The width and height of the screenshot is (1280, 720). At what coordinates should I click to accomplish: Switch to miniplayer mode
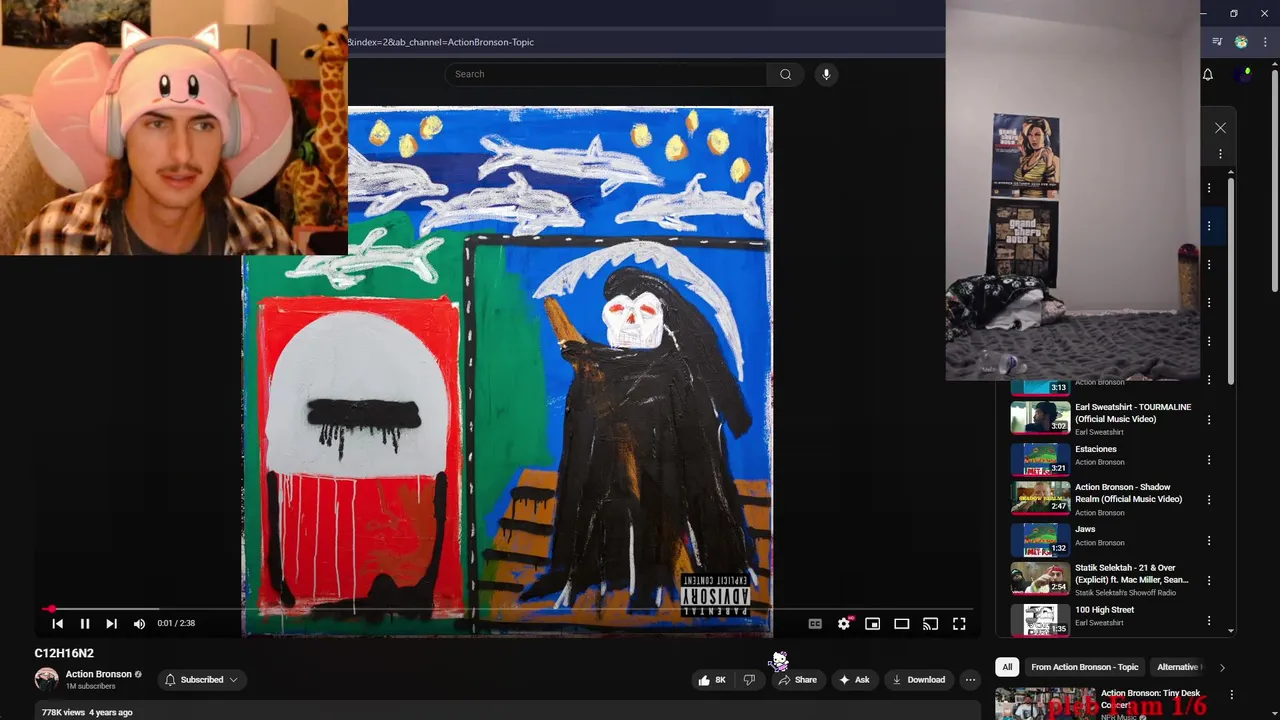click(872, 623)
